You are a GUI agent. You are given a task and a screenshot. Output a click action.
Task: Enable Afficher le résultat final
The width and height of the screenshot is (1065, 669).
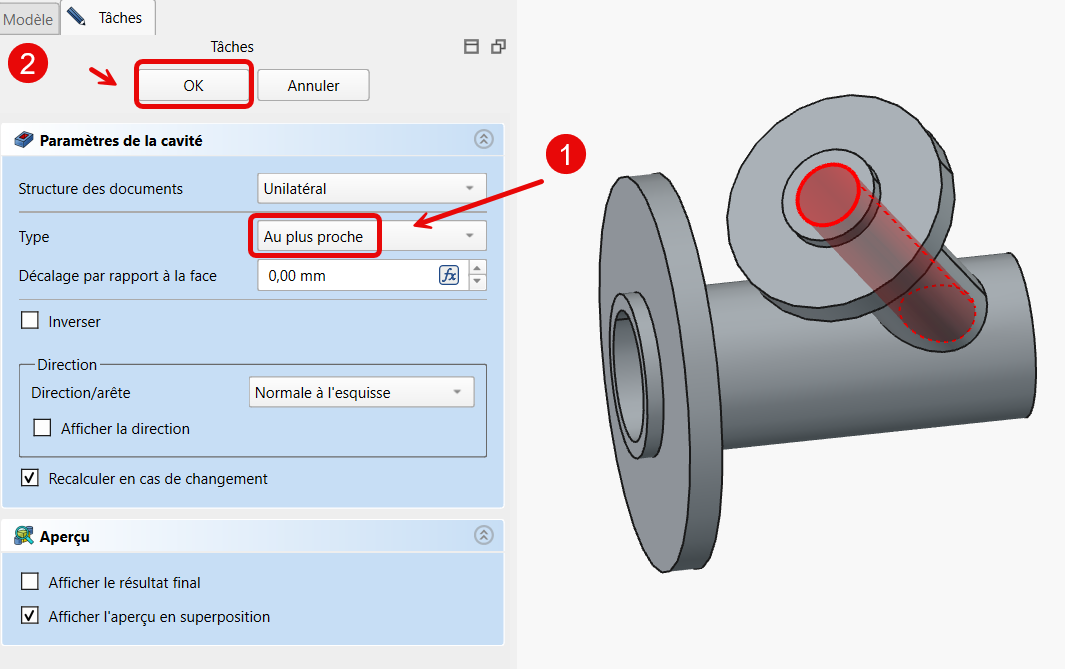pyautogui.click(x=31, y=582)
